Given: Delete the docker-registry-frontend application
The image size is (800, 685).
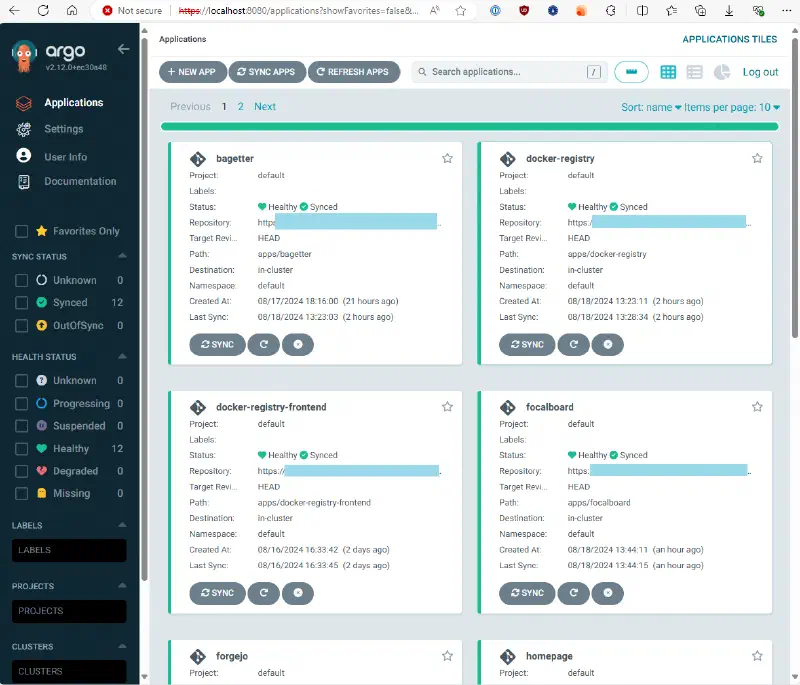Looking at the screenshot, I should pos(298,593).
